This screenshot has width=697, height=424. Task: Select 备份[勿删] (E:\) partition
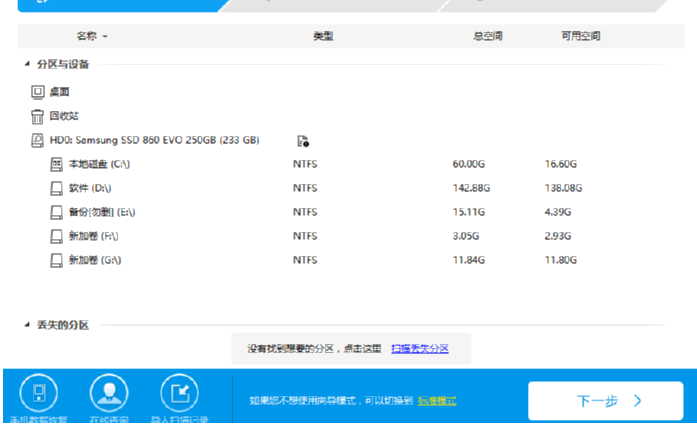102,212
